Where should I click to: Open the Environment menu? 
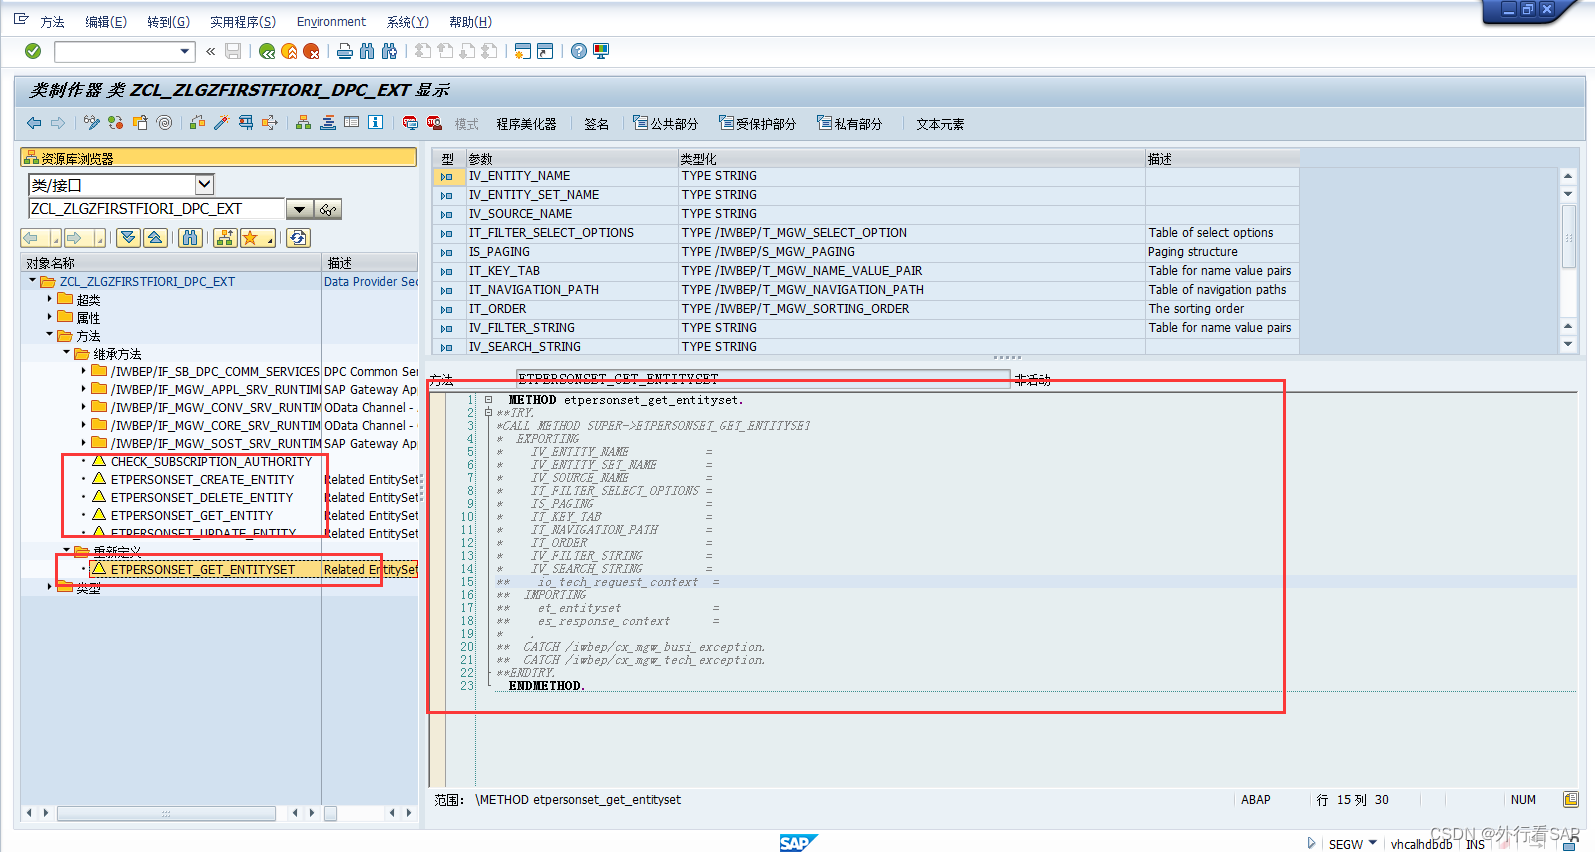[331, 22]
